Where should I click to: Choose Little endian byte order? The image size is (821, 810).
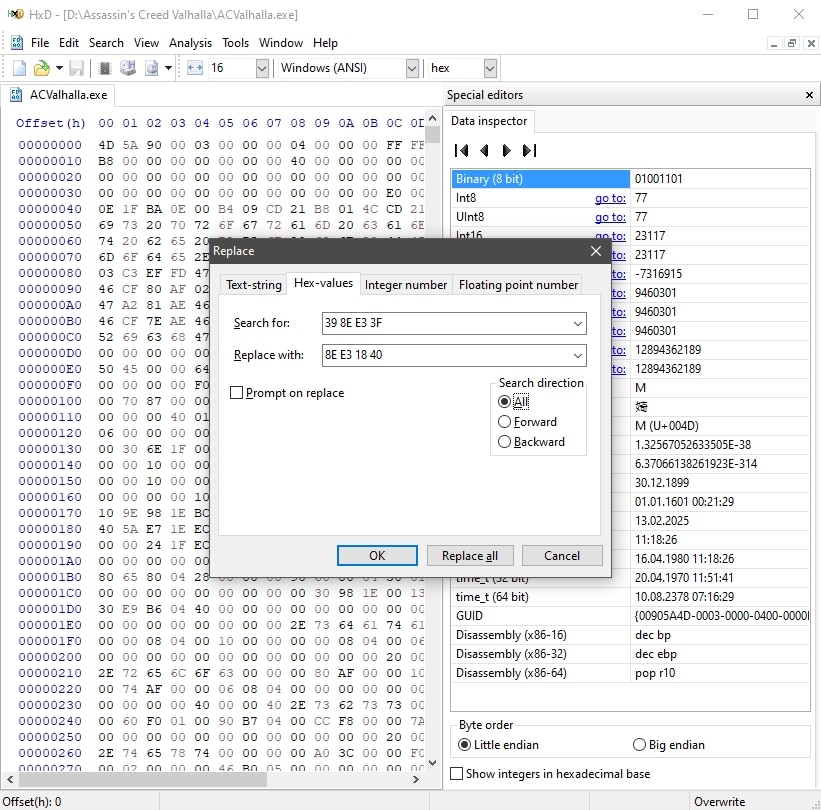click(x=464, y=745)
